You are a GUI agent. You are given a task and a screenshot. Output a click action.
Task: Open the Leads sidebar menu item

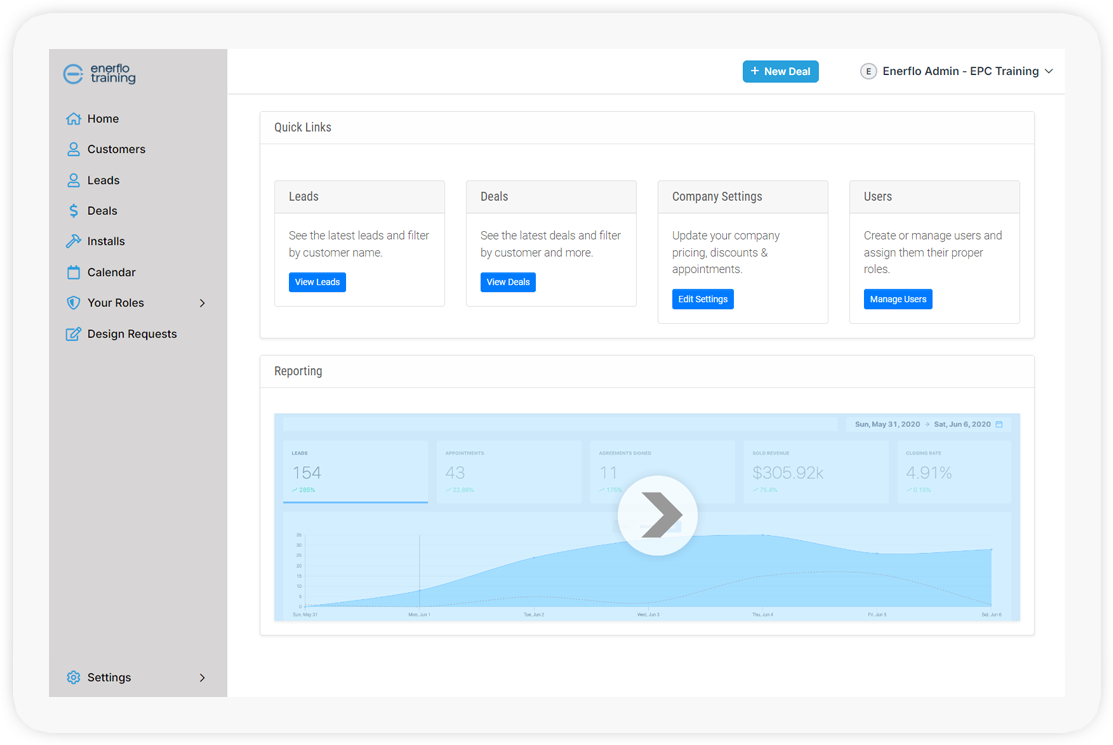[103, 181]
